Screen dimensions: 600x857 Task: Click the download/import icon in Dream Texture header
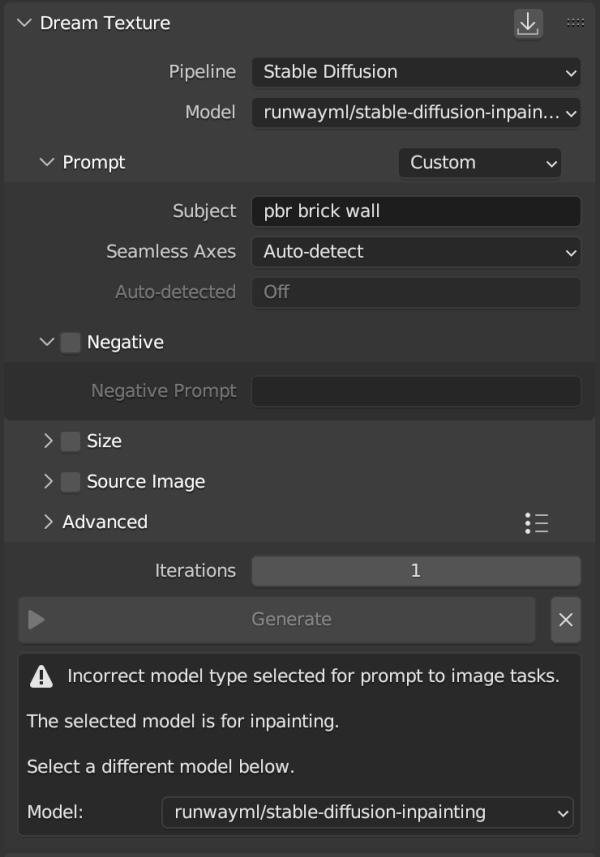point(528,24)
